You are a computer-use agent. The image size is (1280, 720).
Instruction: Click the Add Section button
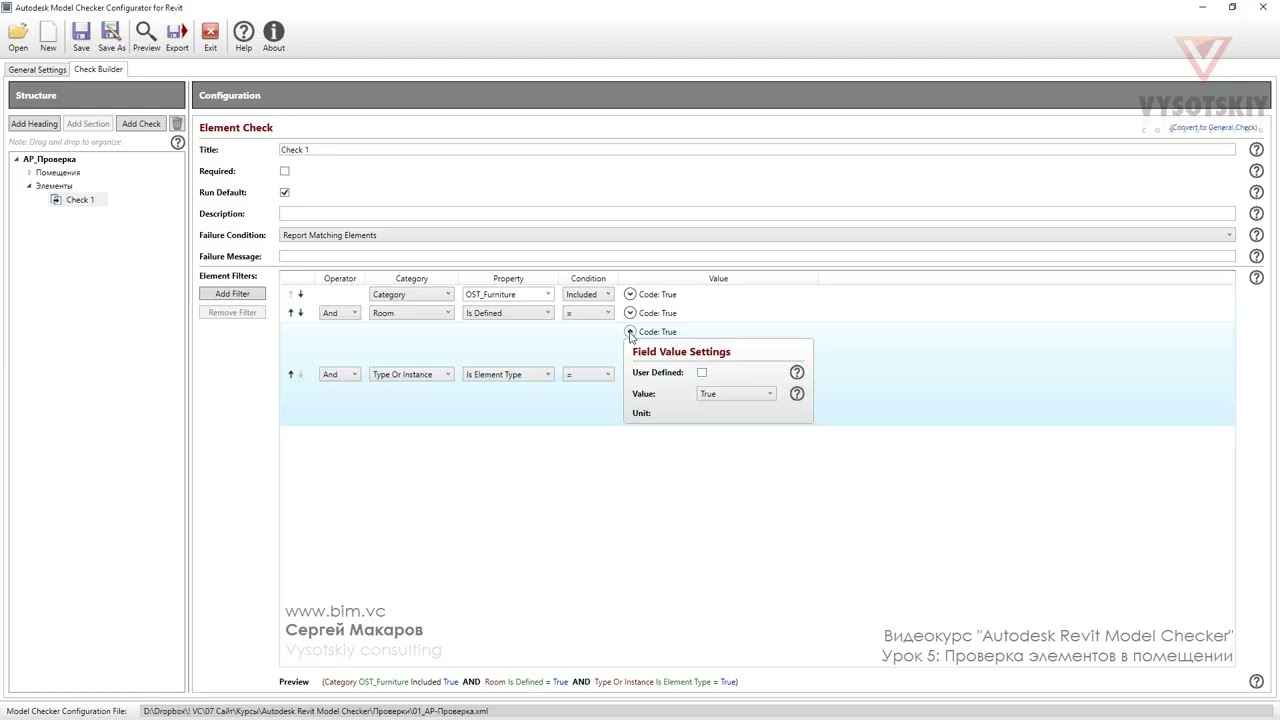tap(88, 123)
